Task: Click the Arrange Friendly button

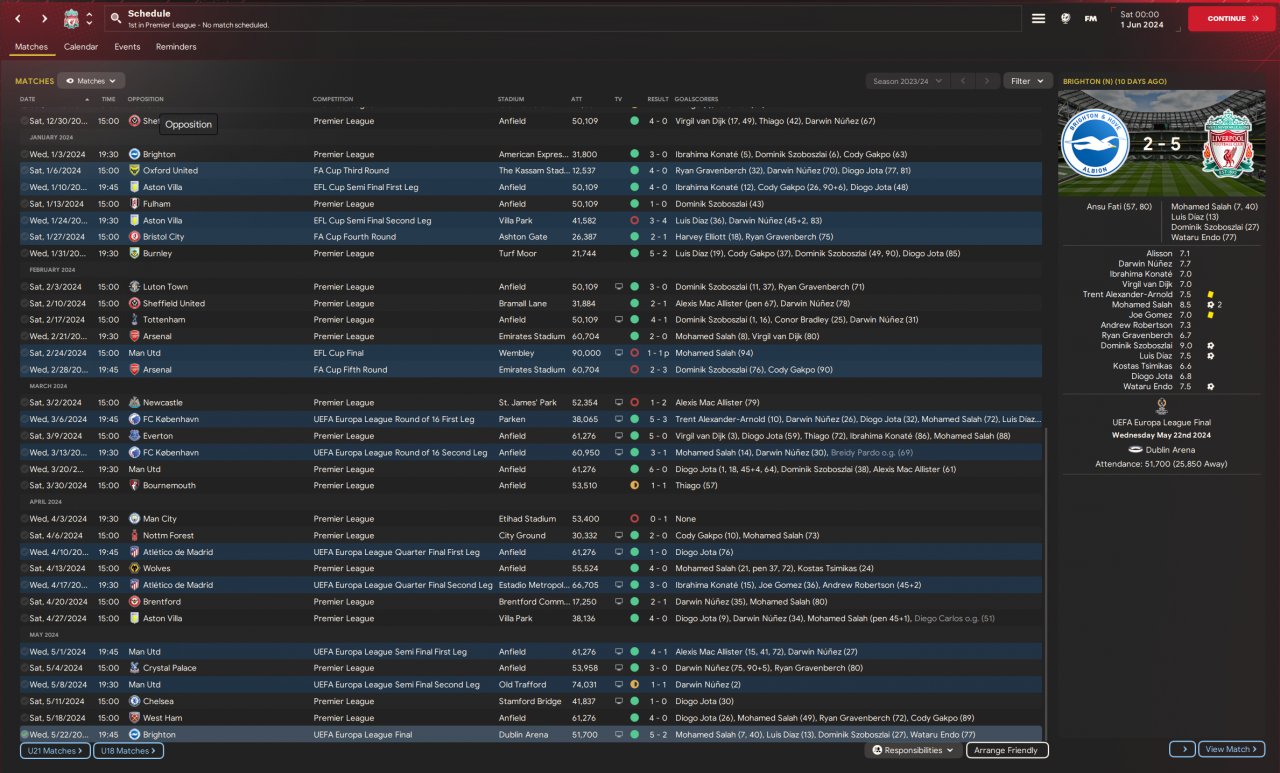Action: (1007, 750)
